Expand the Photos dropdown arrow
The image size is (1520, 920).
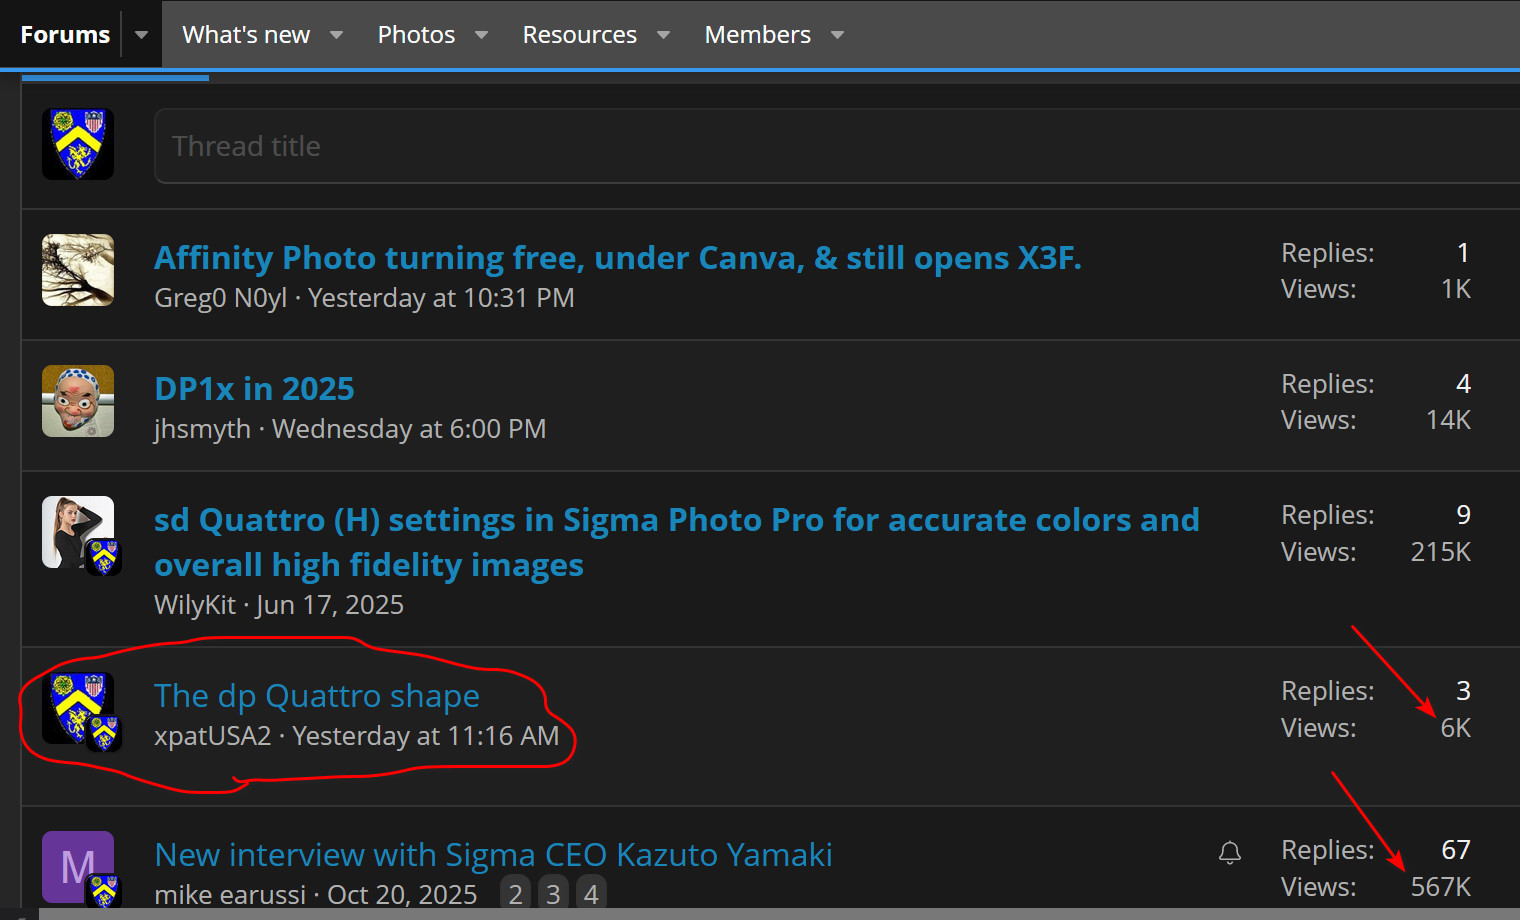[x=482, y=35]
